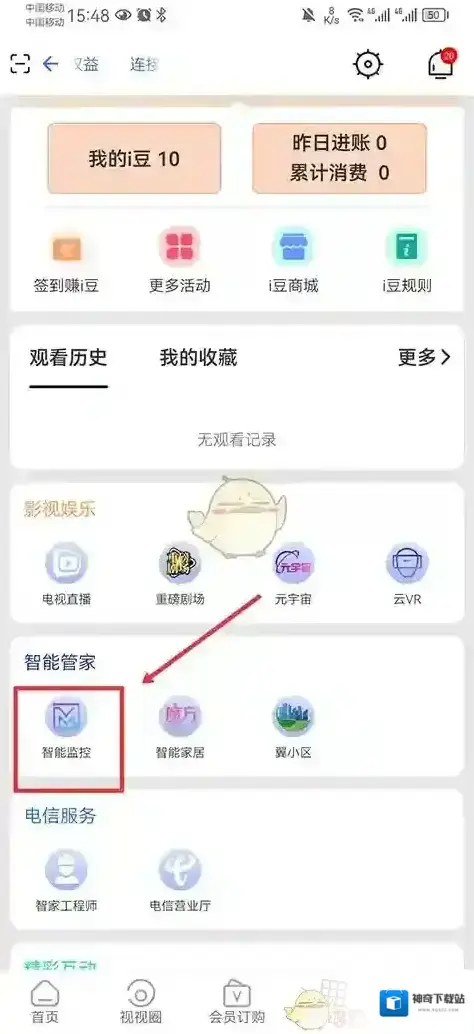Open 更多活动 activities icon
This screenshot has width=474, height=1034.
[179, 247]
